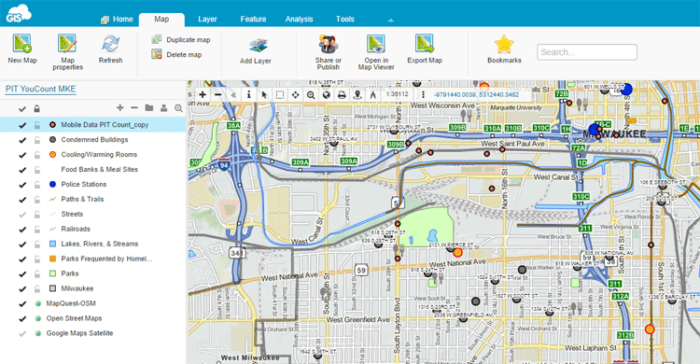Screen dimensions: 700x364
Task: Zoom in with the map plus button
Action: click(x=202, y=95)
